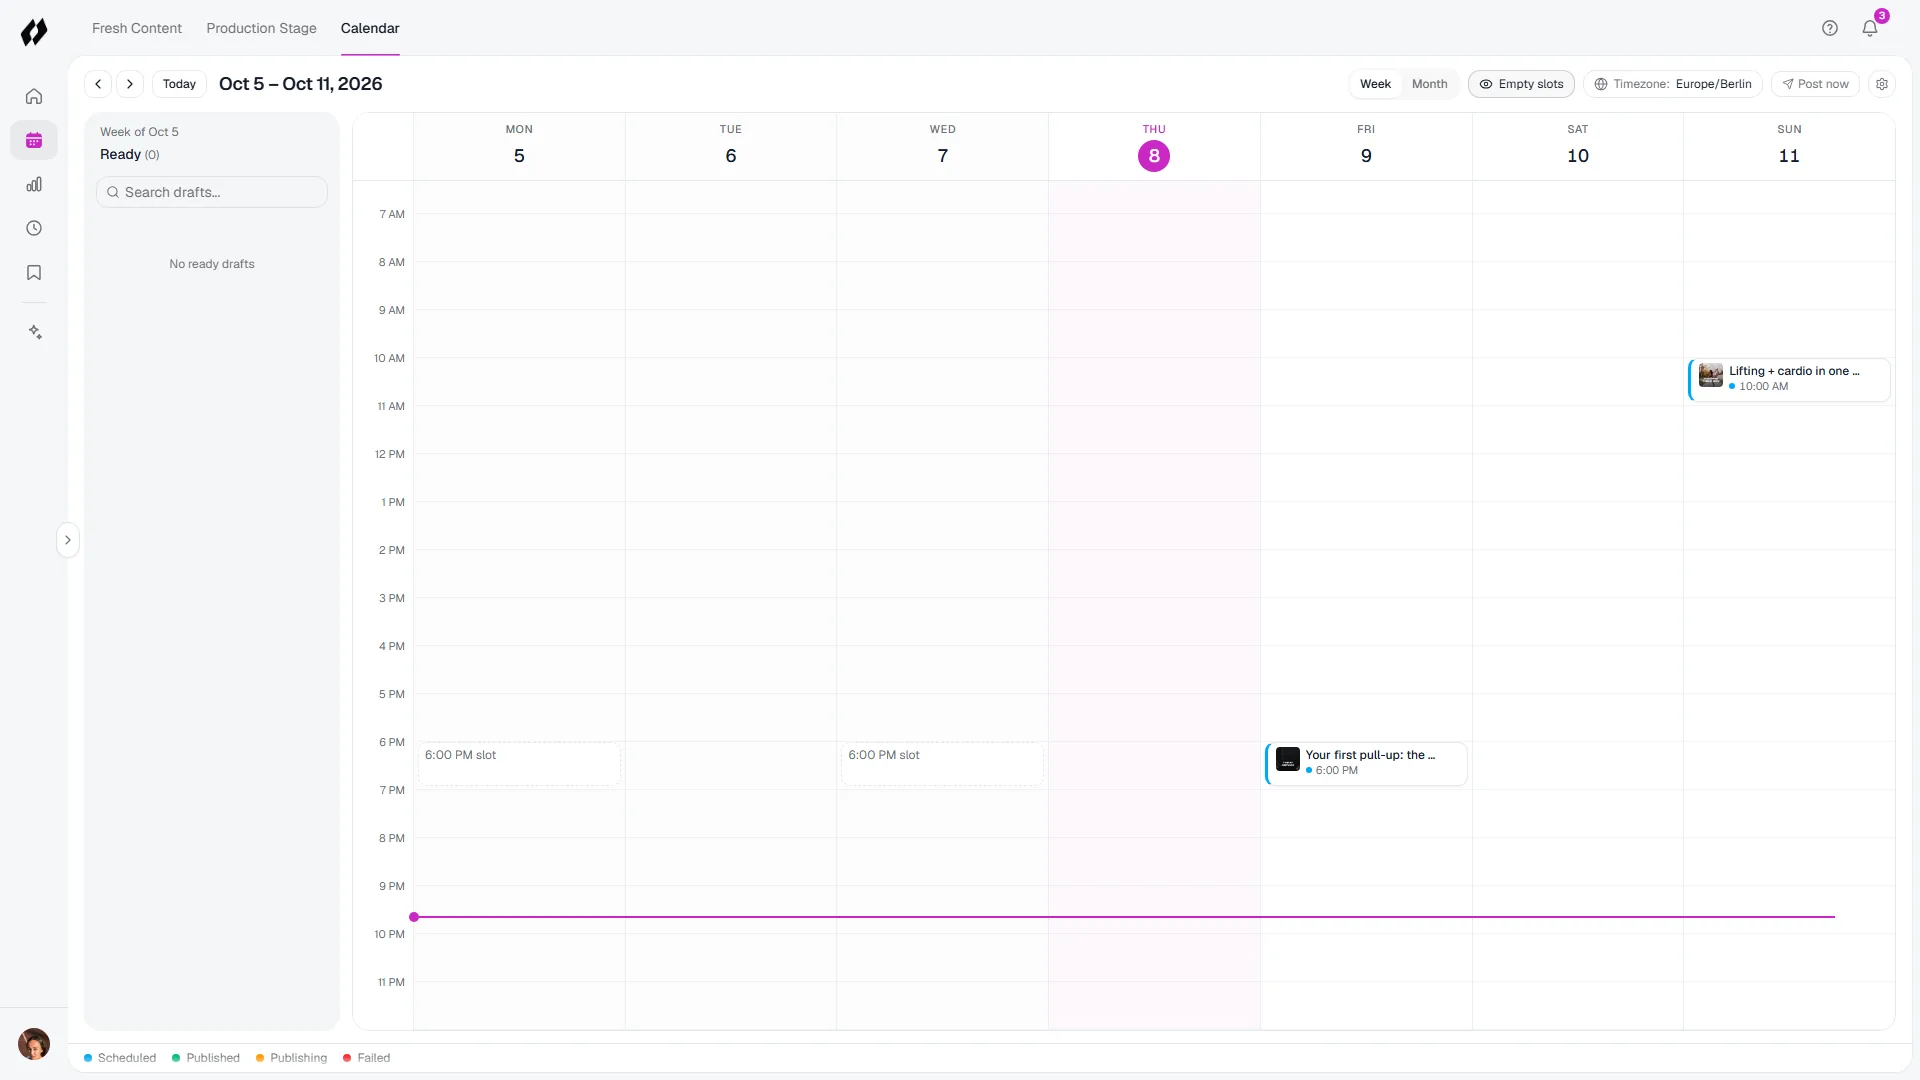Screen dimensions: 1920x1080
Task: Focus the Search drafts field
Action: [x=212, y=192]
